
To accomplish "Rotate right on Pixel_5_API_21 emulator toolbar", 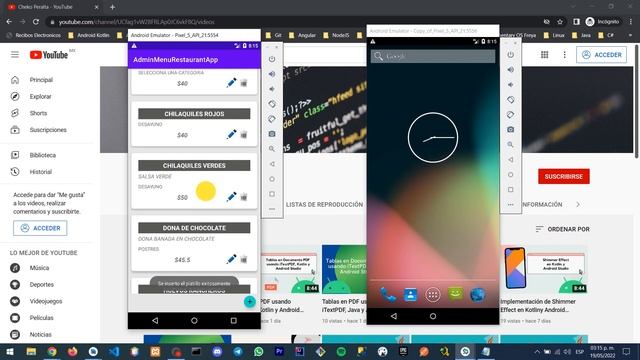I will click(x=272, y=119).
